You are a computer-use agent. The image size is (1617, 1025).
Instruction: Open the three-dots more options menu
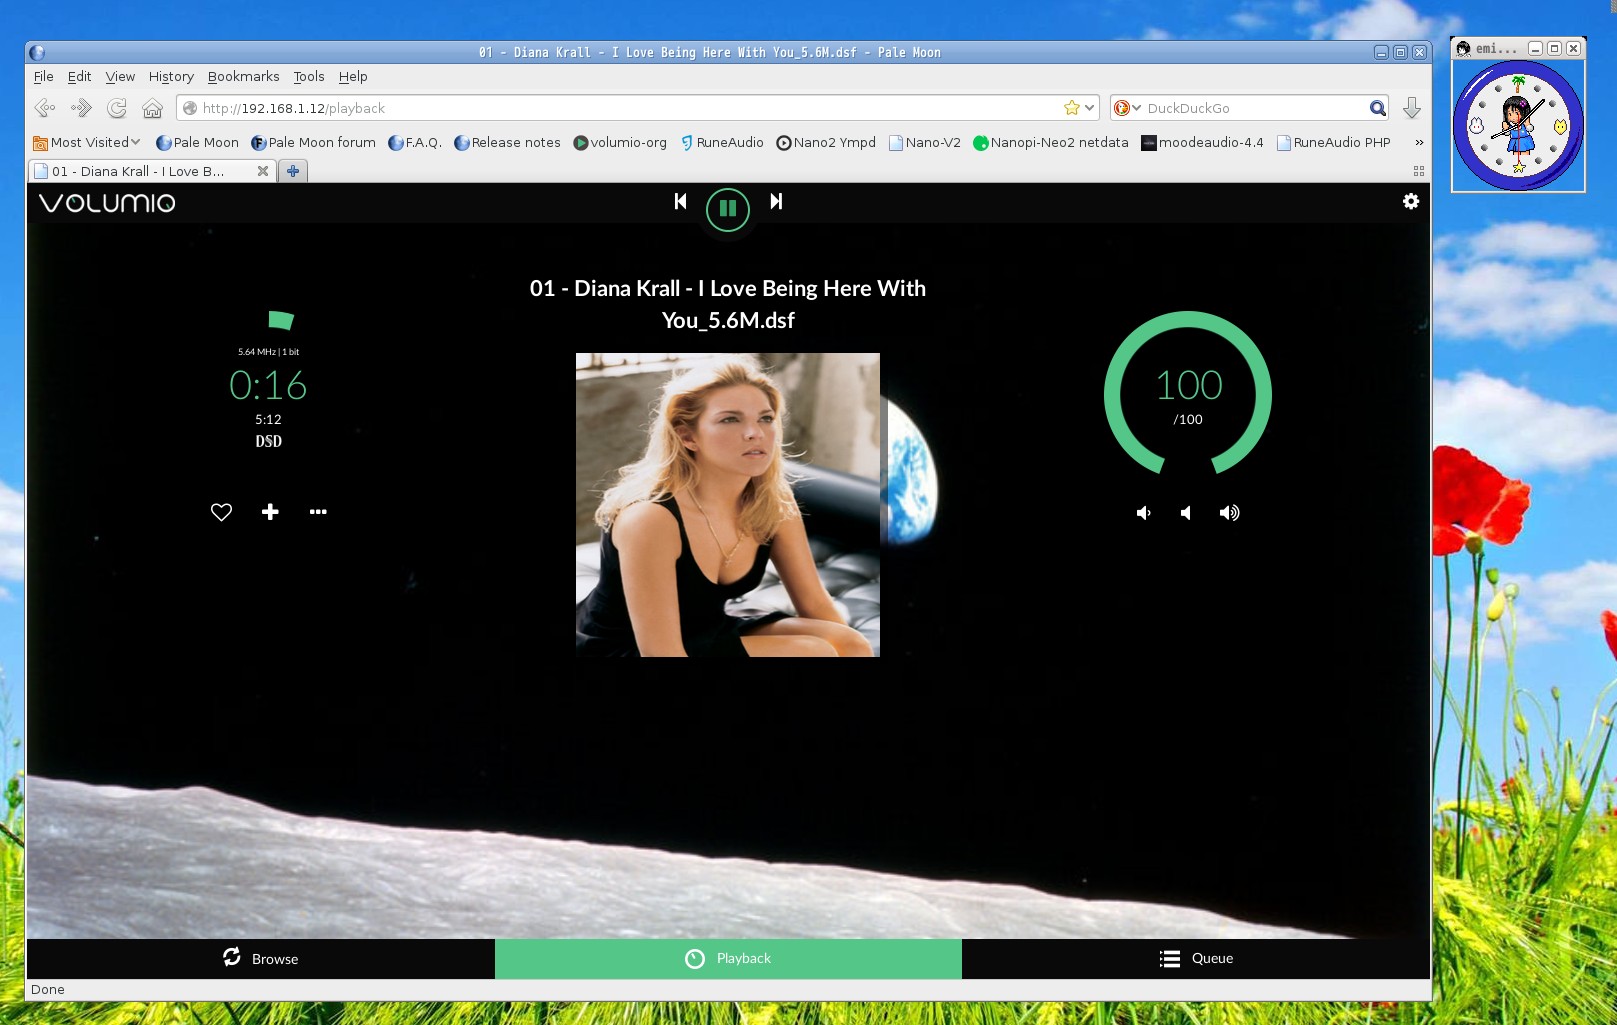(x=318, y=512)
